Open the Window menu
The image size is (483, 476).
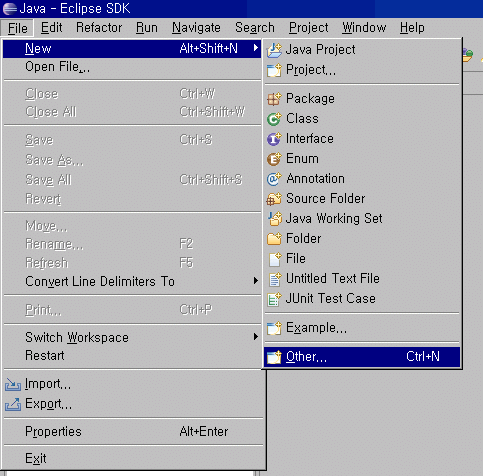(x=364, y=28)
